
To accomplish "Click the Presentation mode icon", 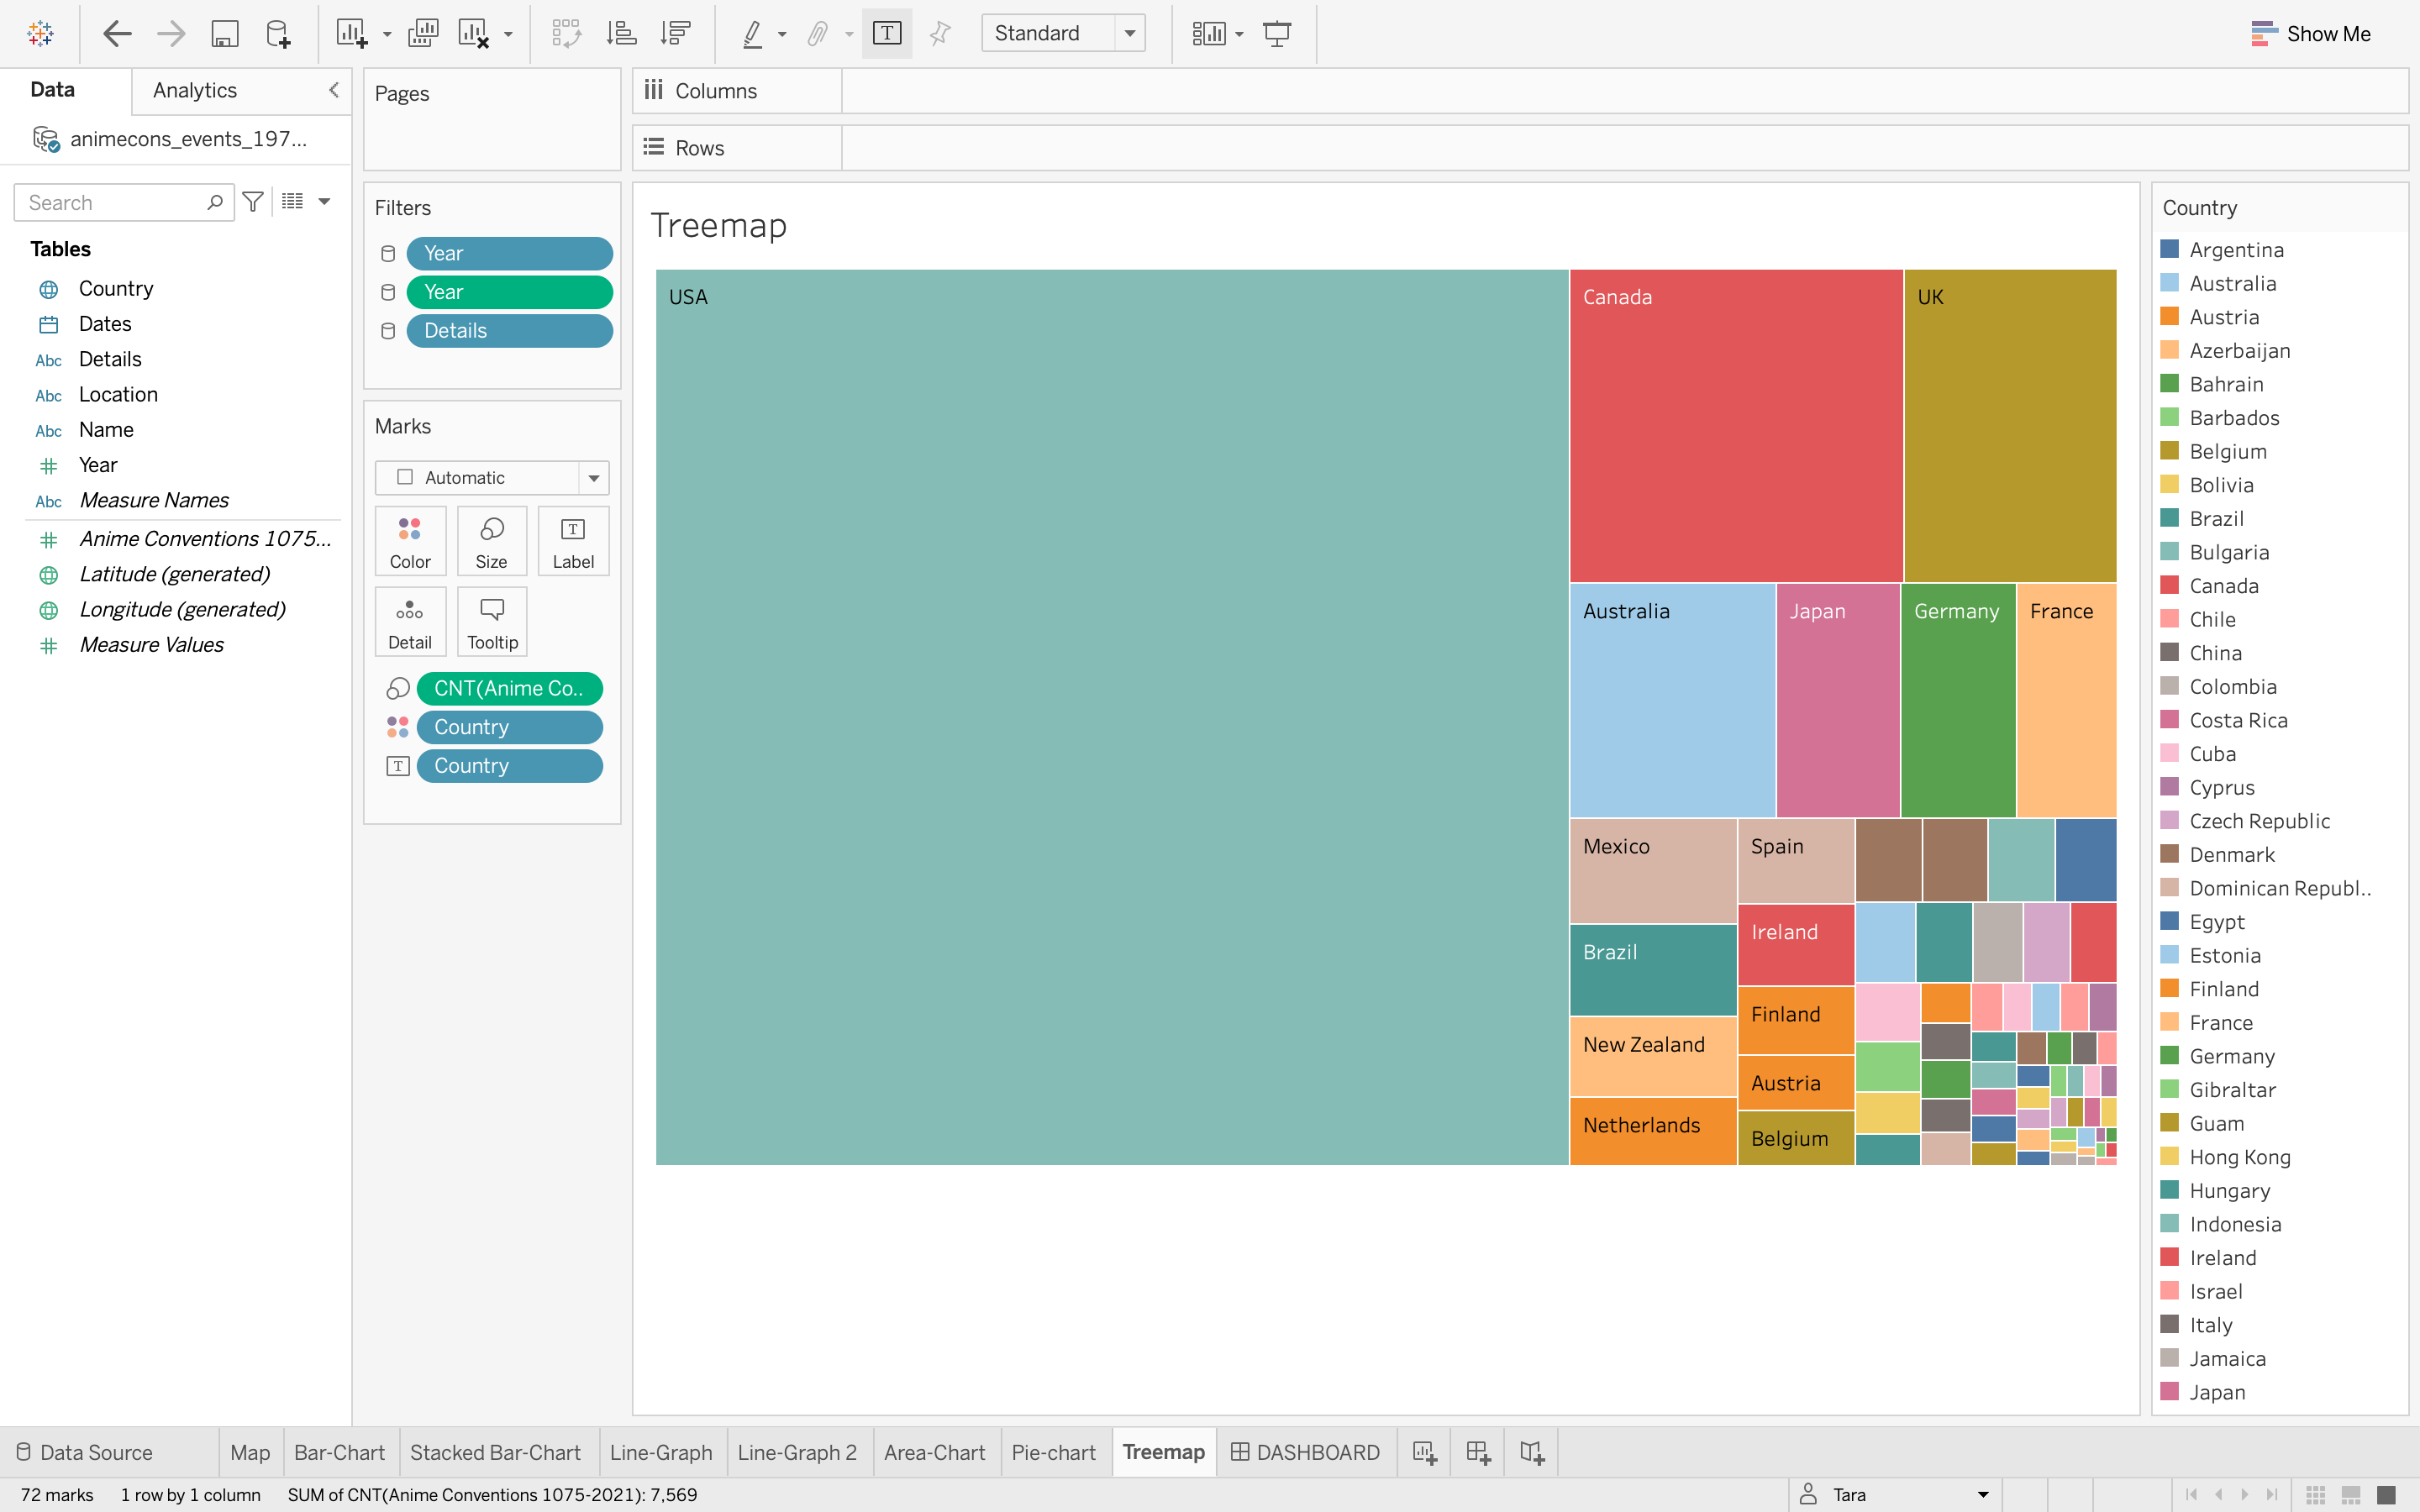I will pyautogui.click(x=1277, y=33).
